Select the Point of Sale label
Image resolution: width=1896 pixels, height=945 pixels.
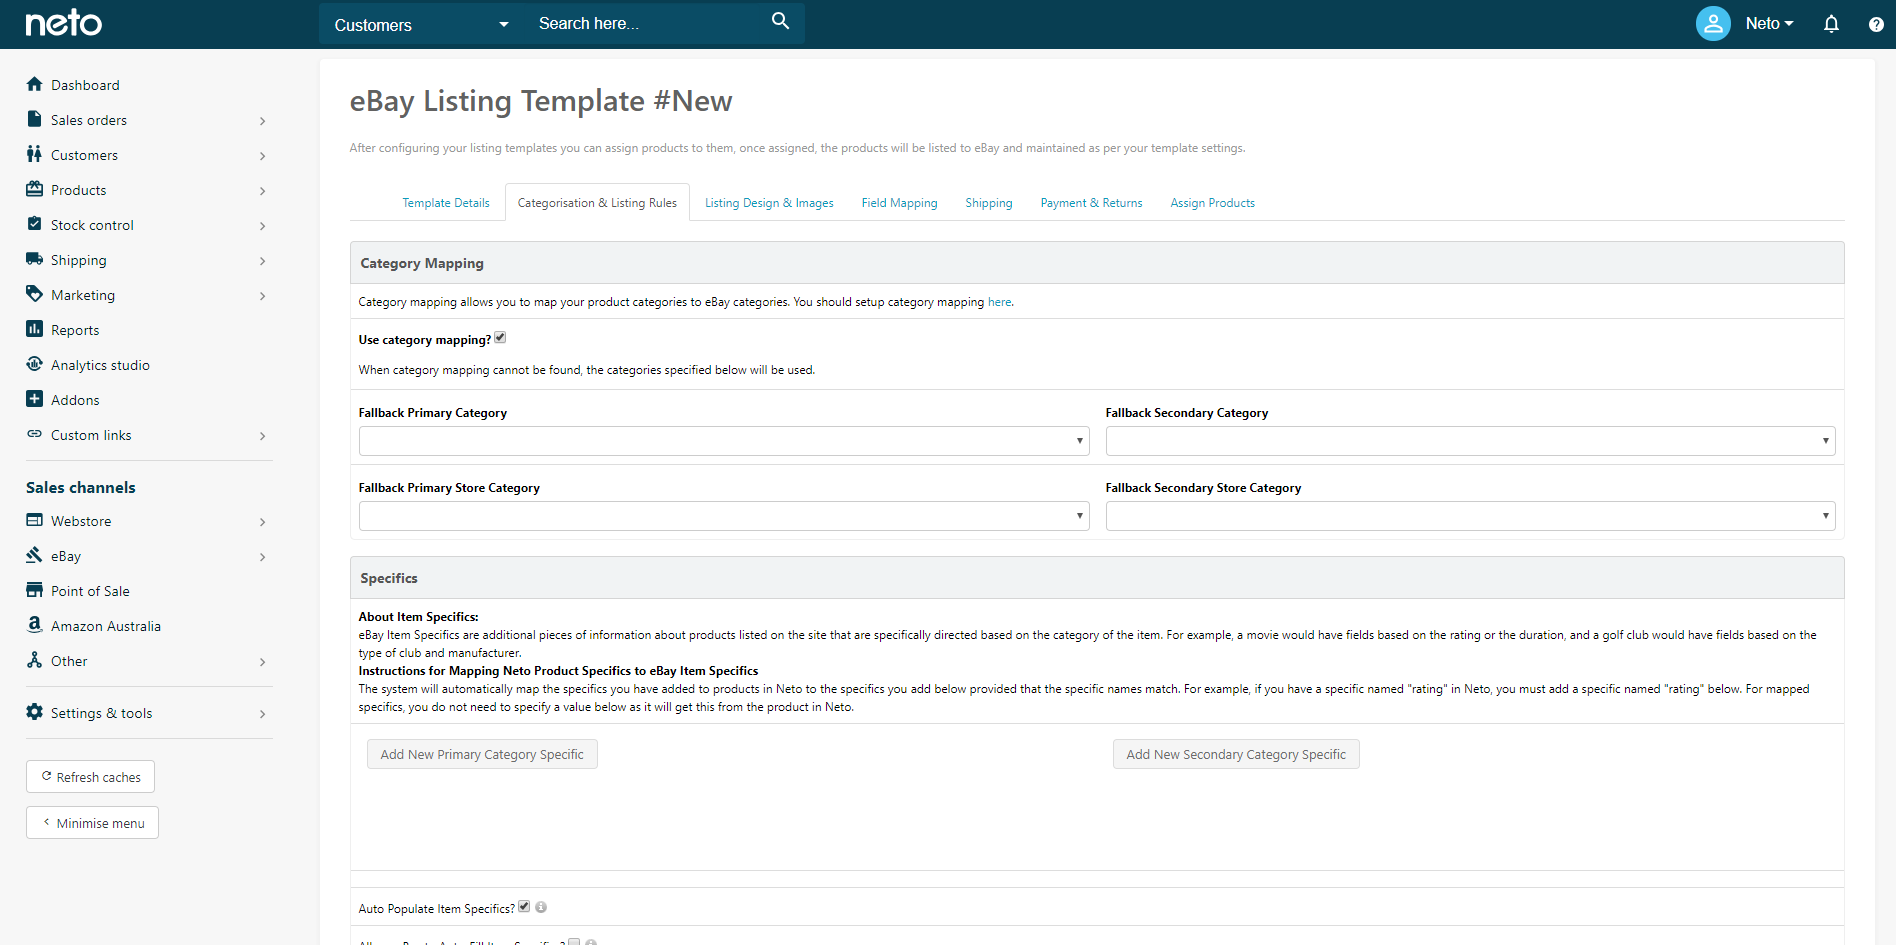pyautogui.click(x=90, y=591)
